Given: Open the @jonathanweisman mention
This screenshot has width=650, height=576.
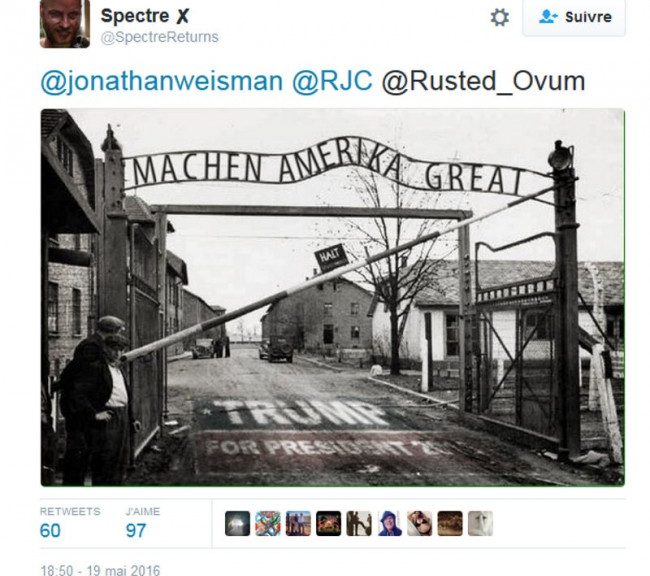Looking at the screenshot, I should [162, 81].
